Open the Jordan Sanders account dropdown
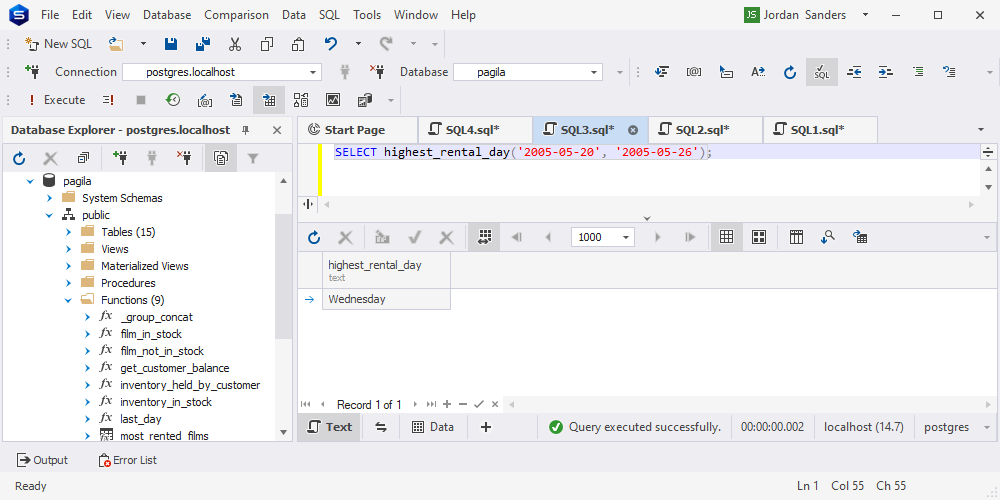 pos(865,15)
